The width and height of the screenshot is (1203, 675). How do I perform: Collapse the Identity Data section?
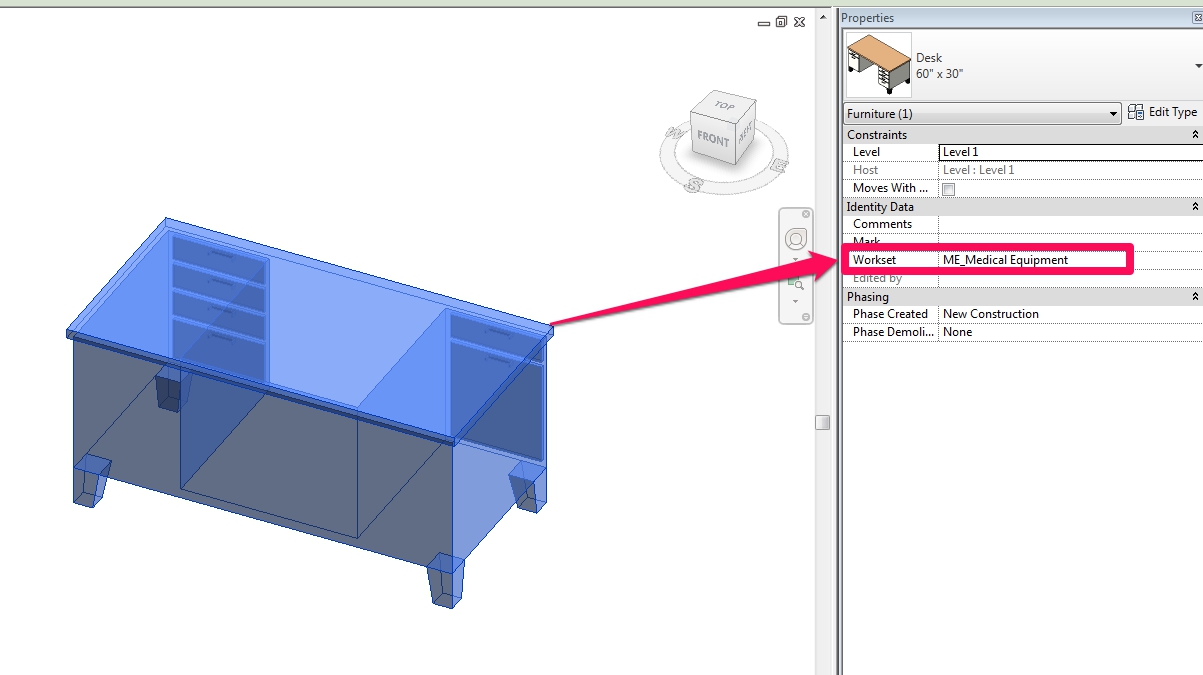[1196, 206]
